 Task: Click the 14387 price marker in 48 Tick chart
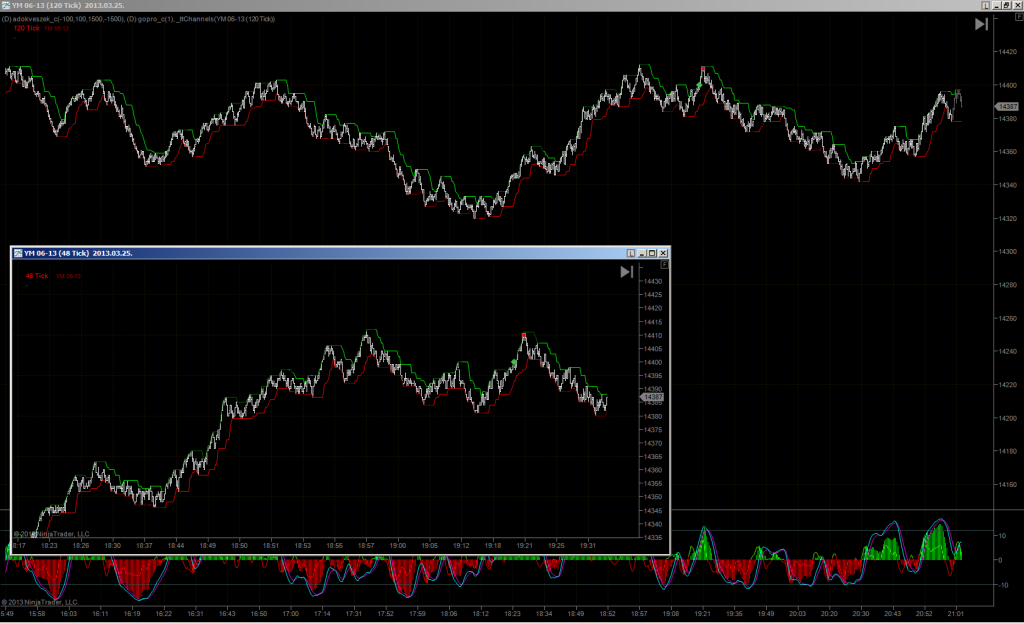652,397
